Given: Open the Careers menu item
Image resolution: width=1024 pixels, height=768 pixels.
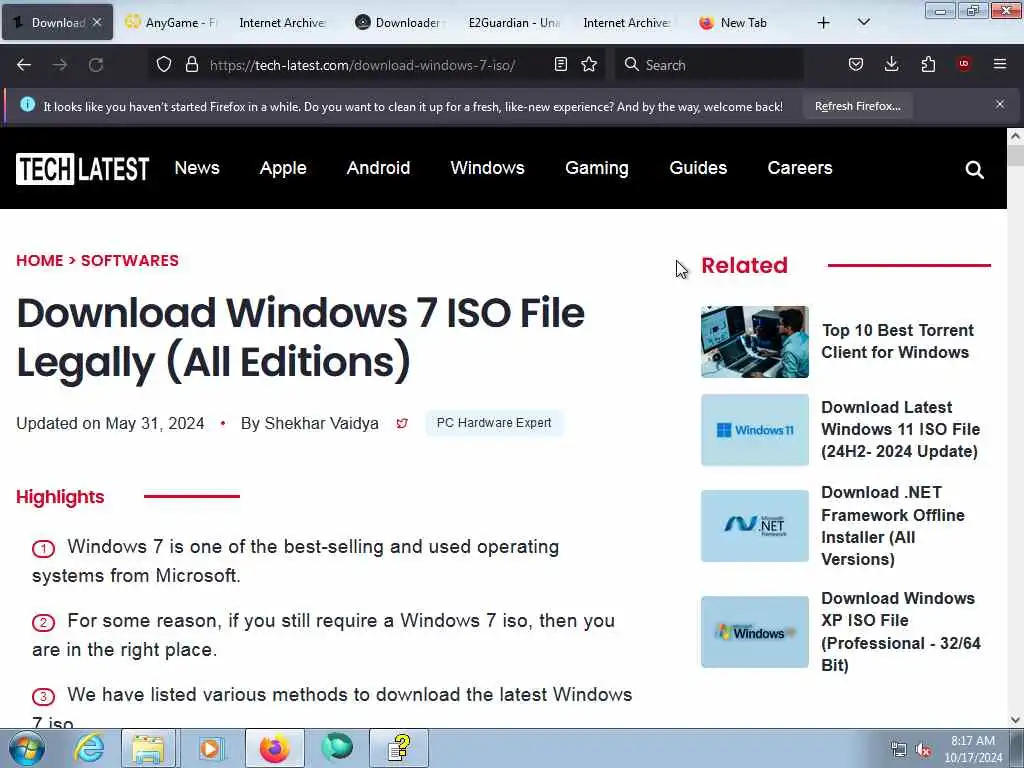Looking at the screenshot, I should click(799, 168).
